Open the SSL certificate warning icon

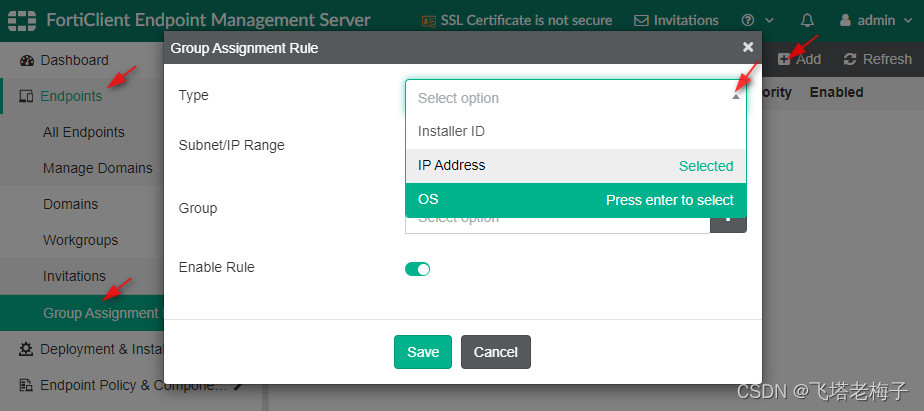click(428, 21)
